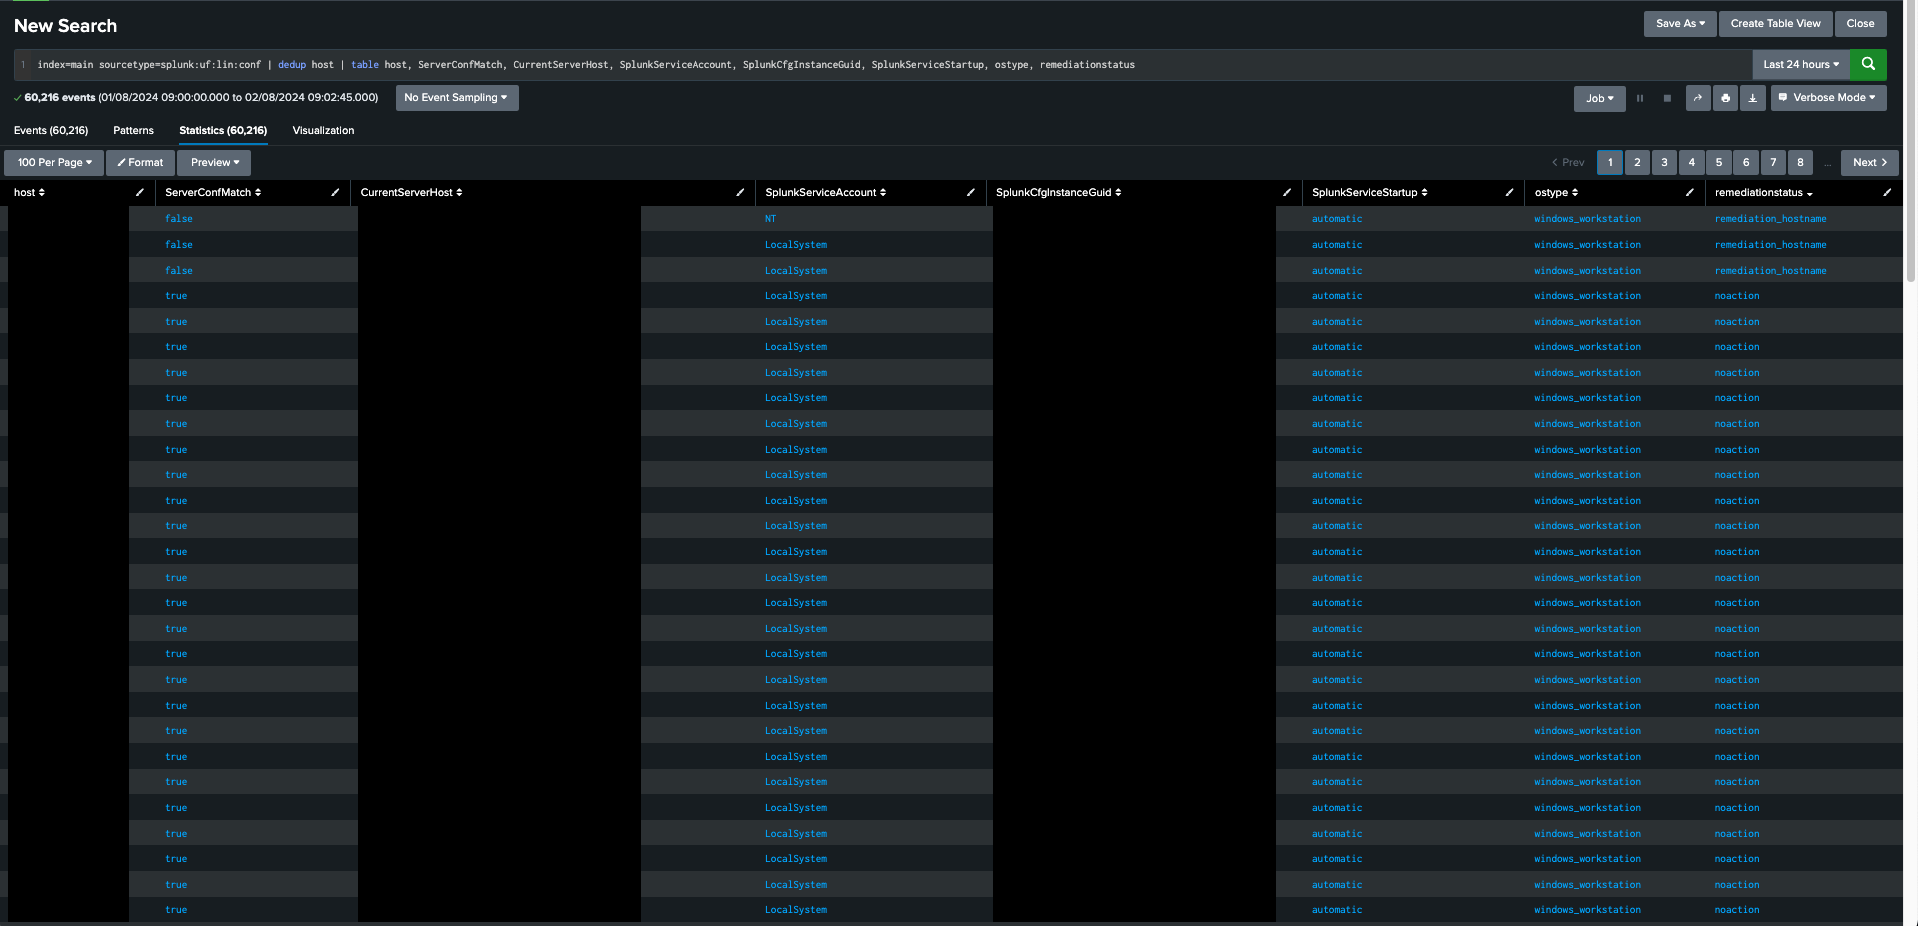
Task: Print the search results
Action: 1725,98
